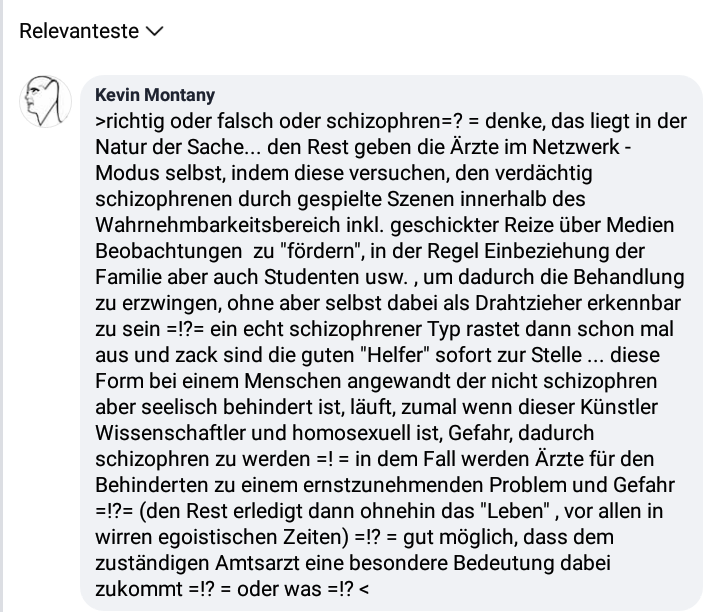
Task: Click the comment line starting "Form bei einem"
Action: tap(376, 382)
